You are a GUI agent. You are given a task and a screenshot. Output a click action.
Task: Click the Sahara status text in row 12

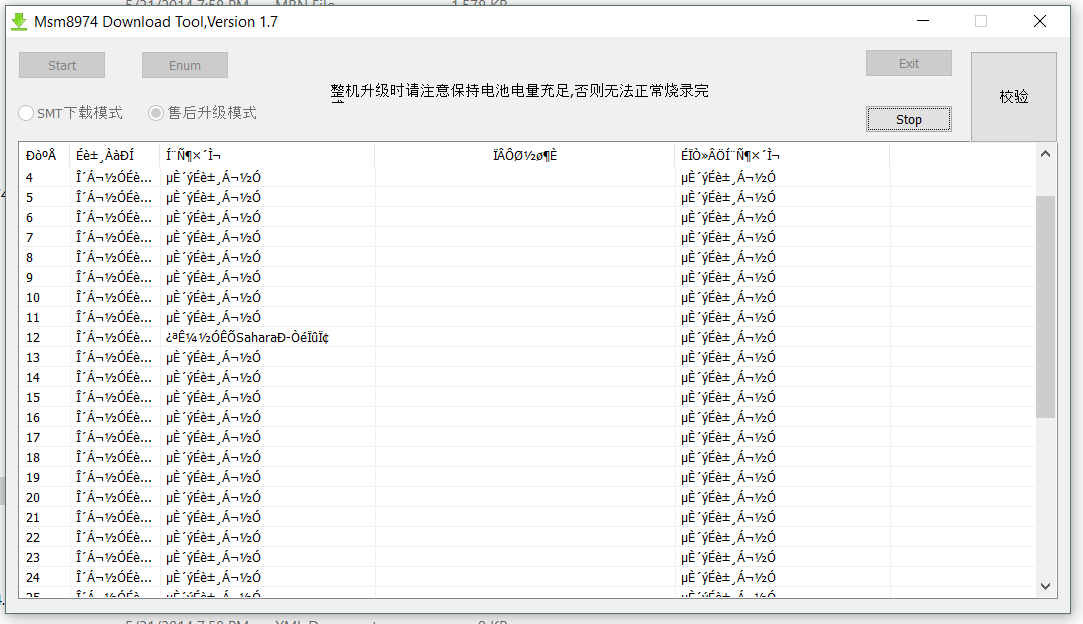point(247,338)
